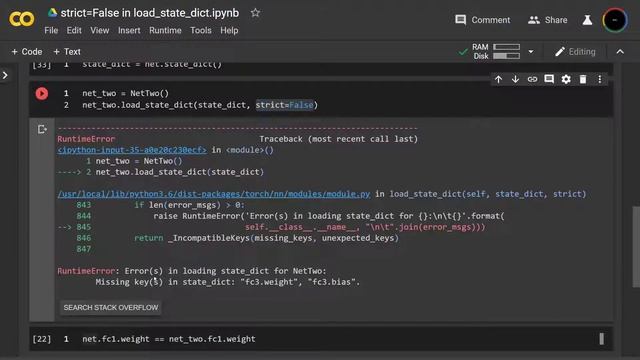Open the Comment panel
The height and width of the screenshot is (360, 640).
coord(482,20)
